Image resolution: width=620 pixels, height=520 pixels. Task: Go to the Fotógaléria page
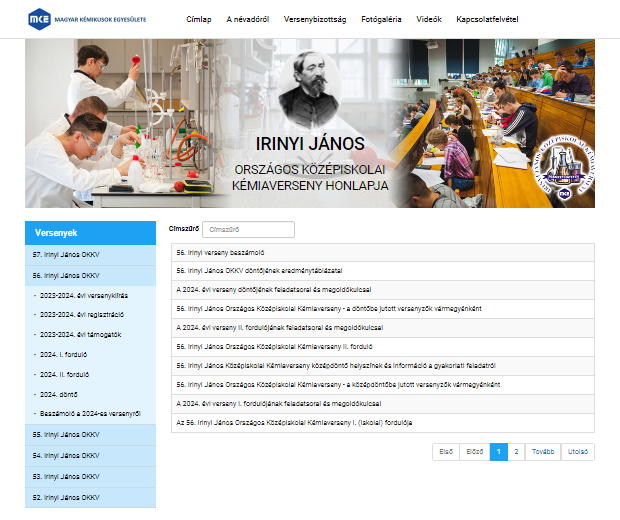(x=381, y=19)
